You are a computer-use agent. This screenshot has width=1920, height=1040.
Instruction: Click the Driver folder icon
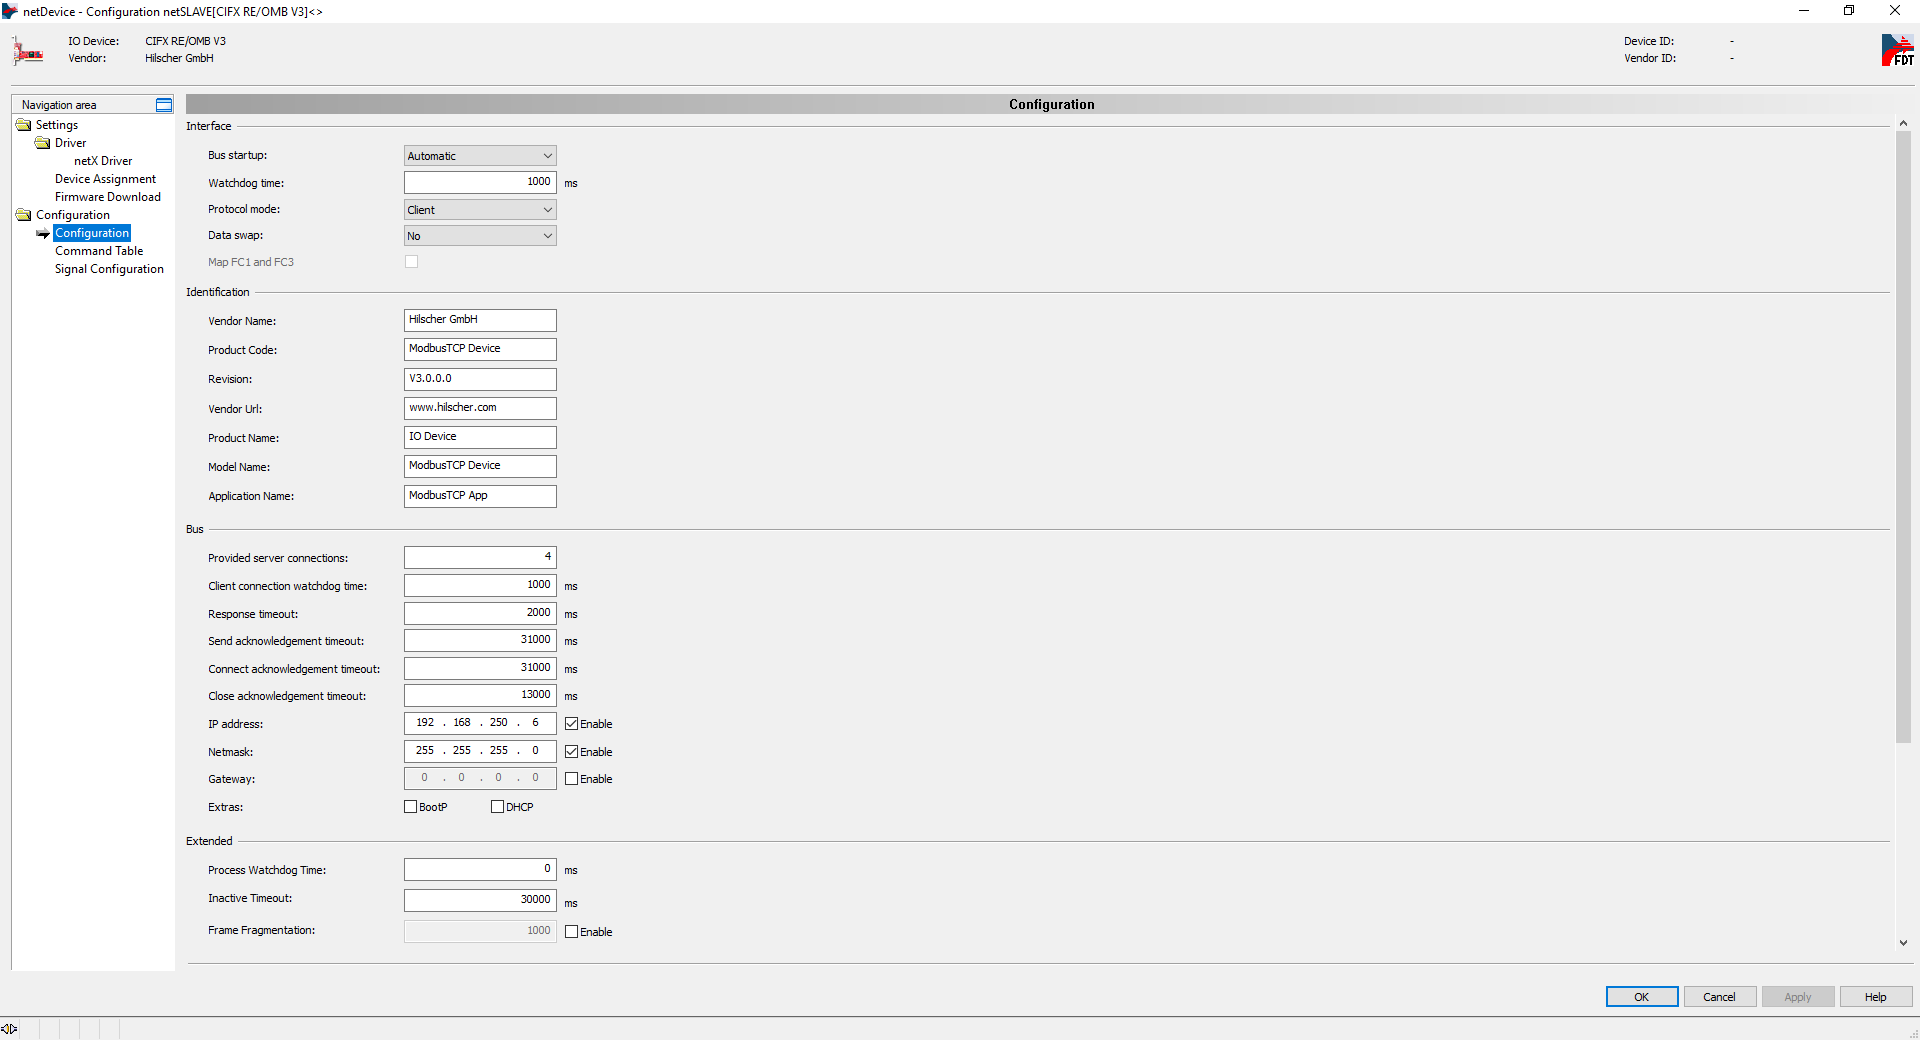click(x=43, y=143)
